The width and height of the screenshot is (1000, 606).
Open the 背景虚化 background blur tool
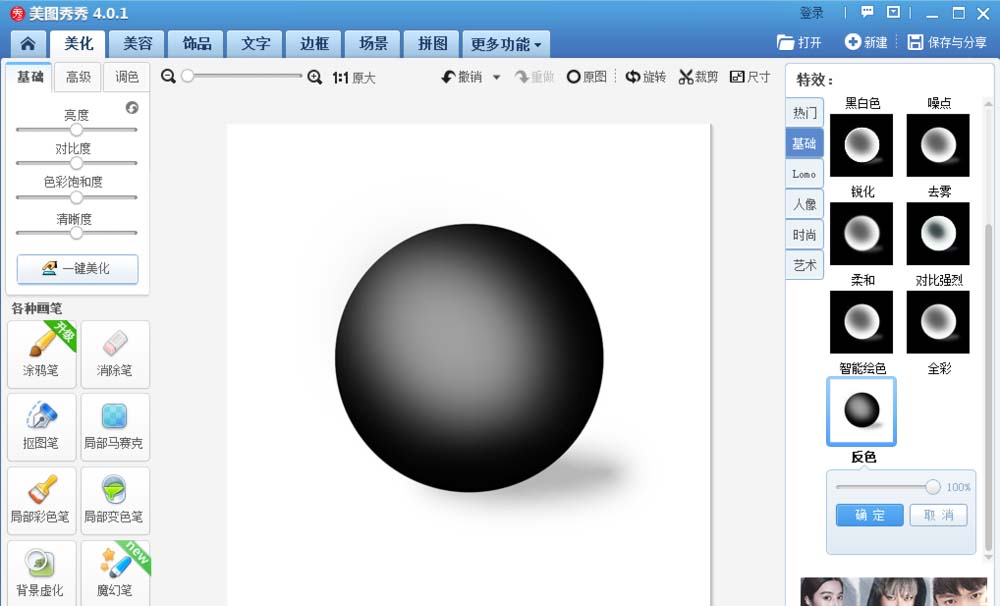tap(41, 573)
